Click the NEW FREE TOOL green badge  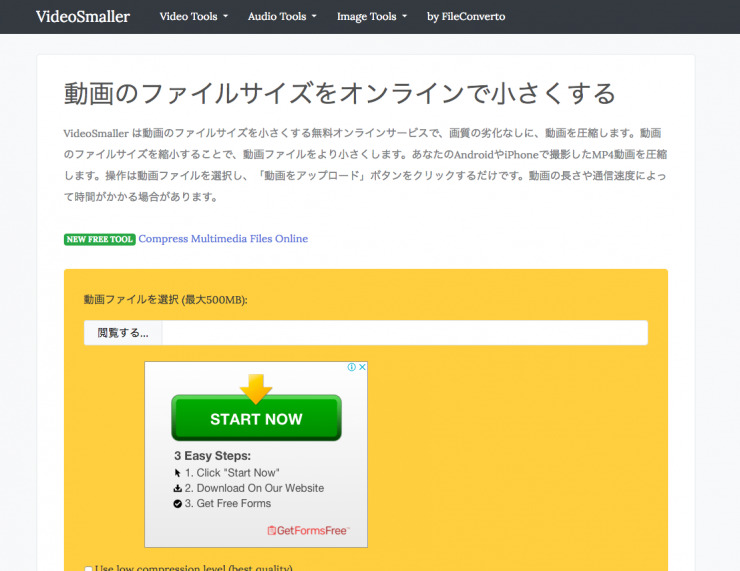pyautogui.click(x=100, y=239)
